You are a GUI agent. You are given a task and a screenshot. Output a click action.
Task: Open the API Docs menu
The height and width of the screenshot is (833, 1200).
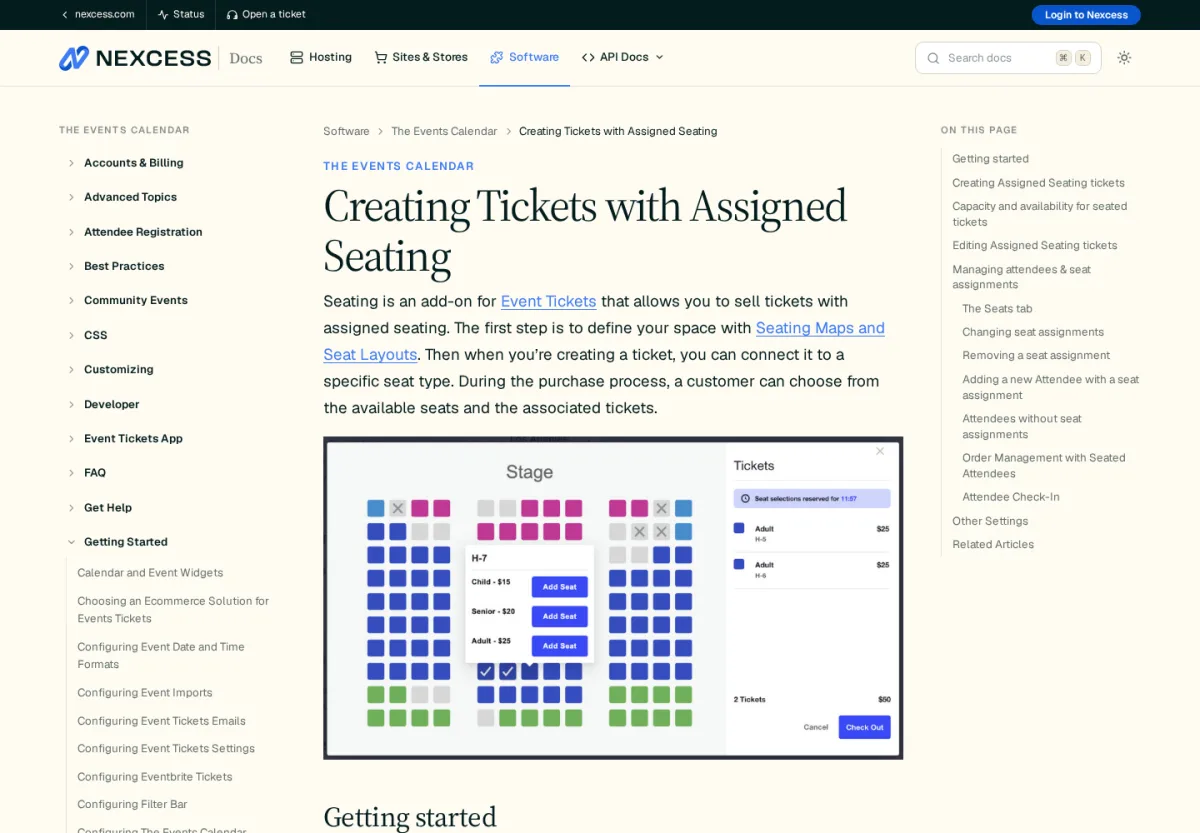coord(622,58)
